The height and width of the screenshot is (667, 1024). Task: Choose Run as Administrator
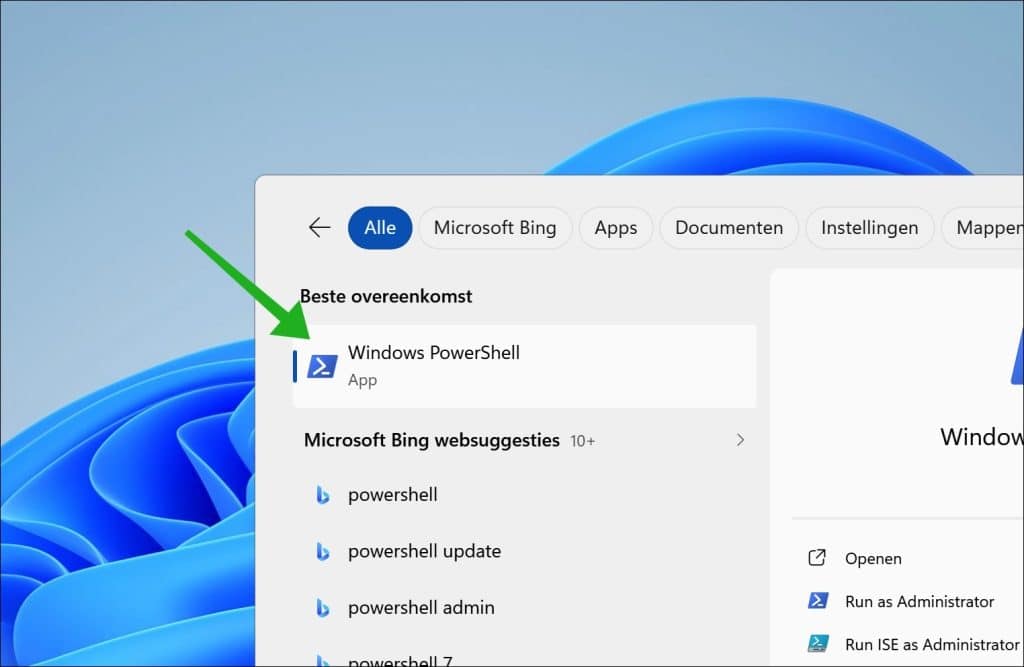[x=920, y=601]
